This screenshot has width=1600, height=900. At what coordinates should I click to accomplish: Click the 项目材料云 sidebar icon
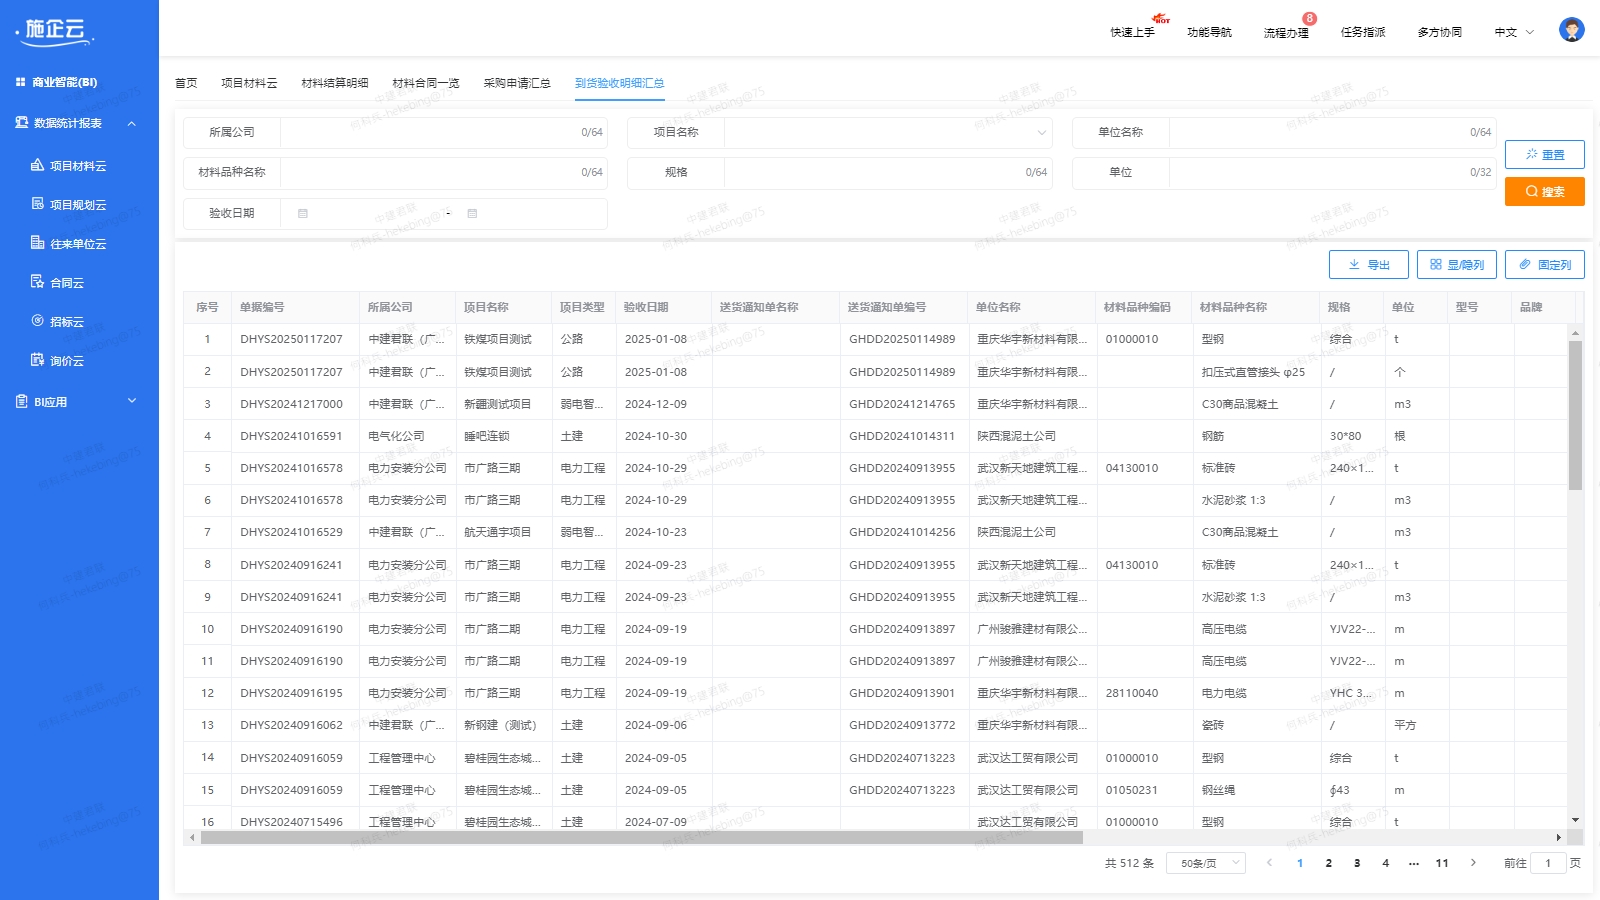click(x=38, y=165)
